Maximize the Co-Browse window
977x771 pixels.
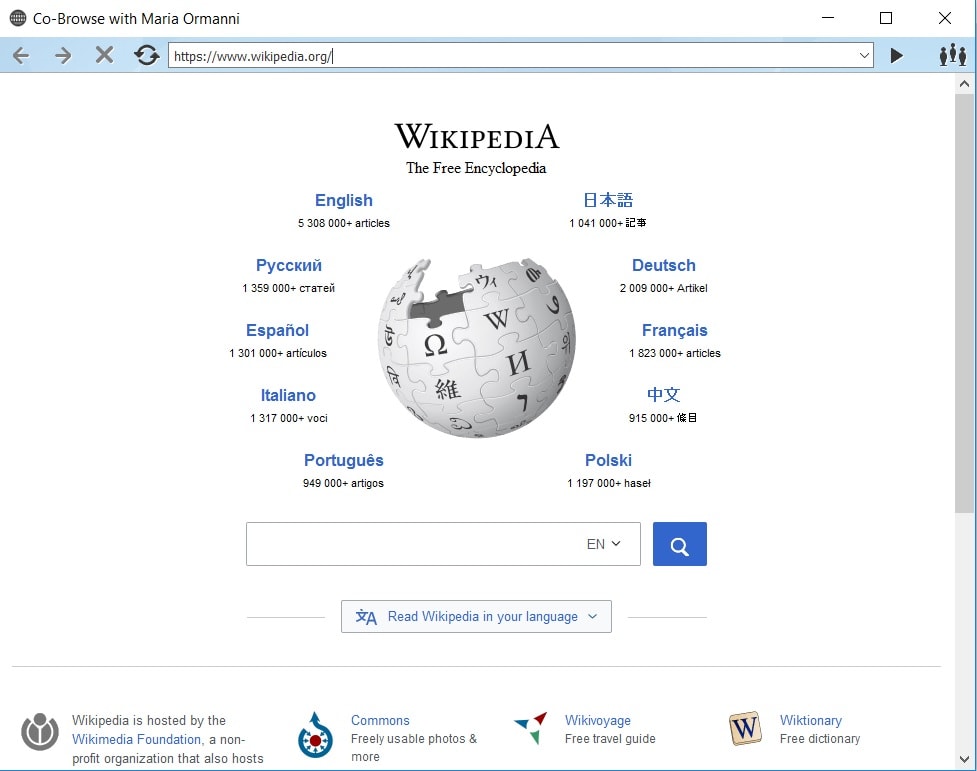tap(885, 18)
